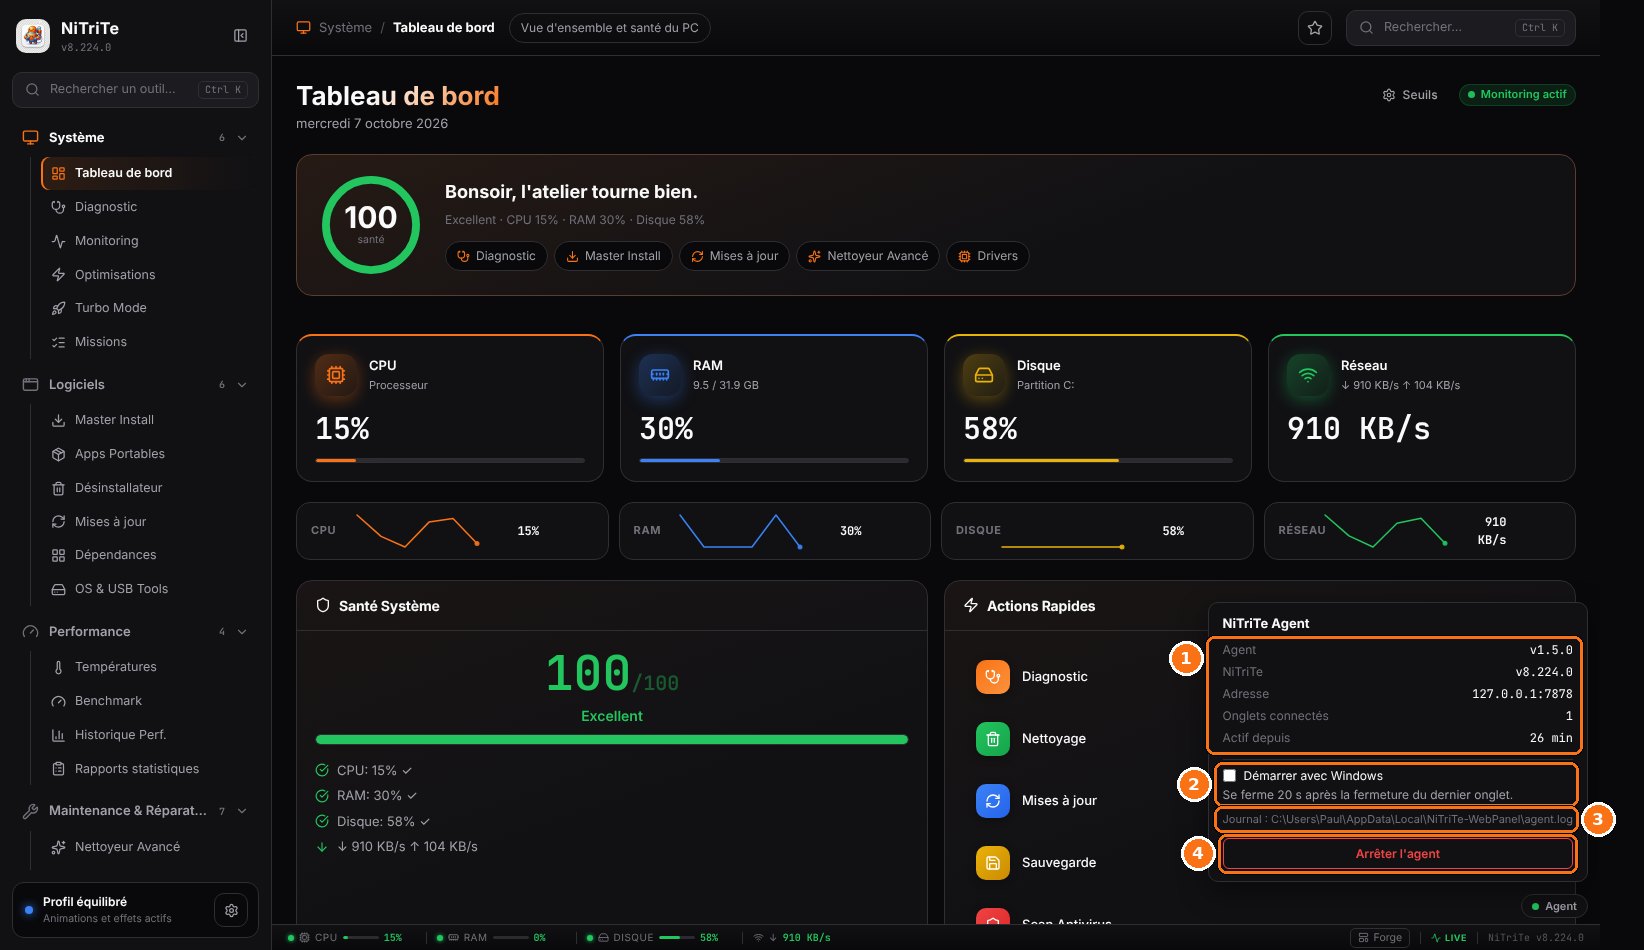The image size is (1644, 950).
Task: Open Tableau de bord in sidebar
Action: [x=149, y=173]
